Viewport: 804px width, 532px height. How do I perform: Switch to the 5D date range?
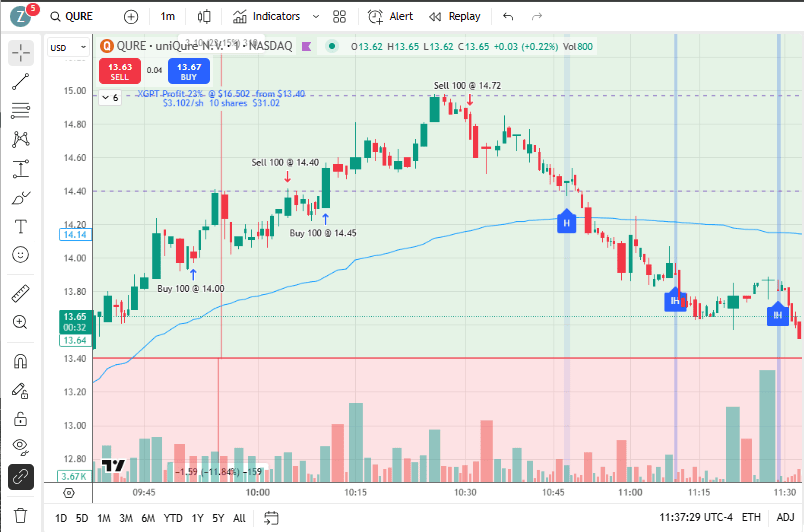tap(82, 518)
